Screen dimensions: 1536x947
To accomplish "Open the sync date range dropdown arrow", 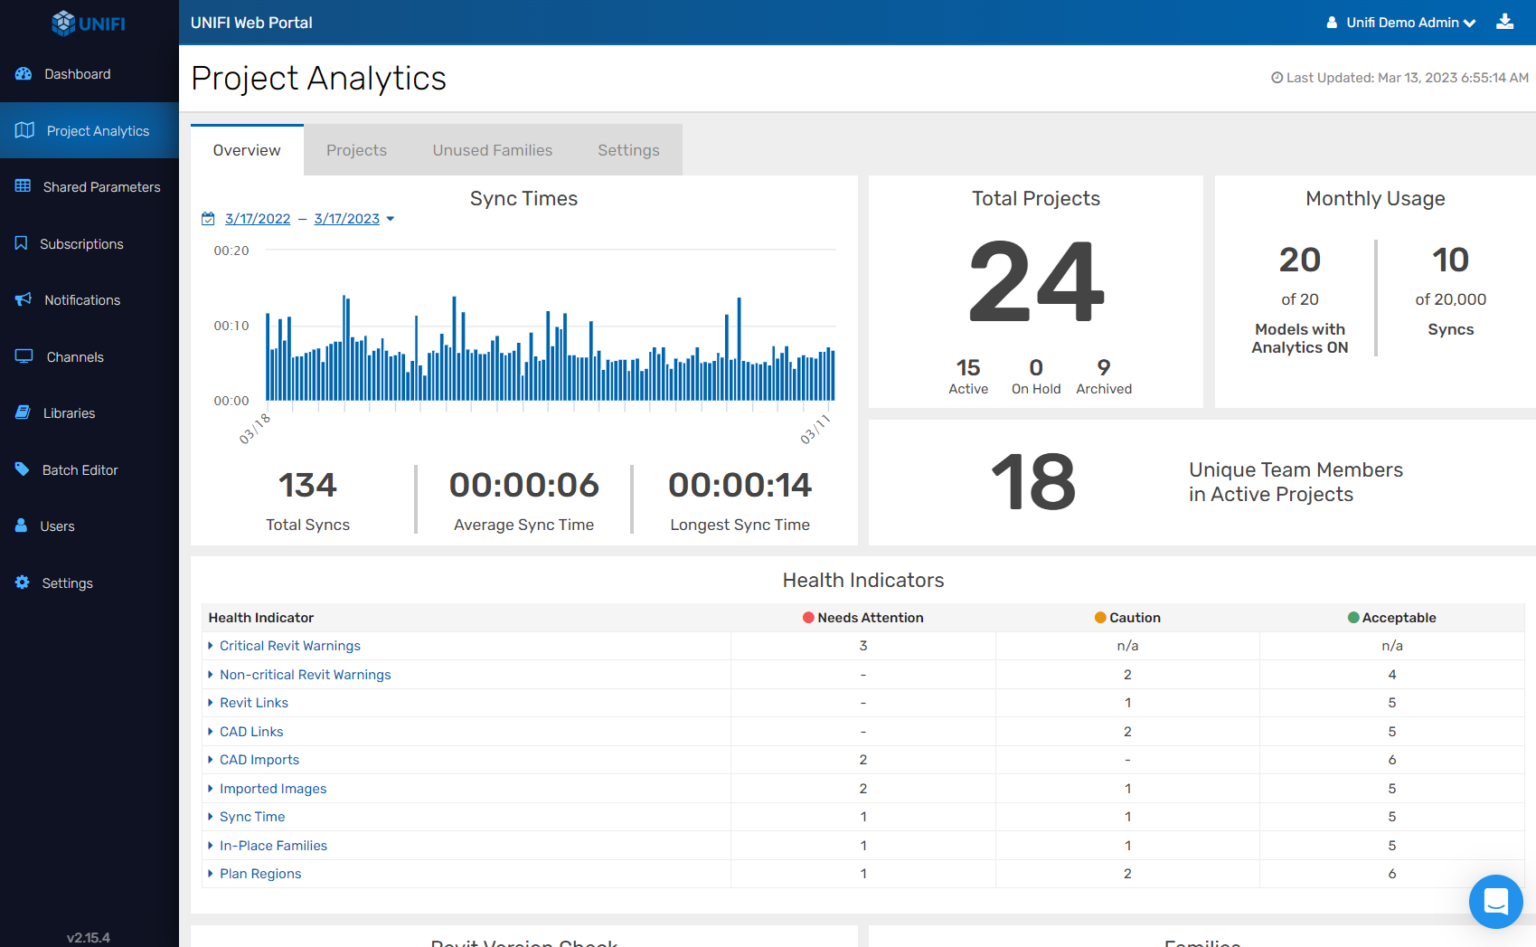I will (390, 218).
